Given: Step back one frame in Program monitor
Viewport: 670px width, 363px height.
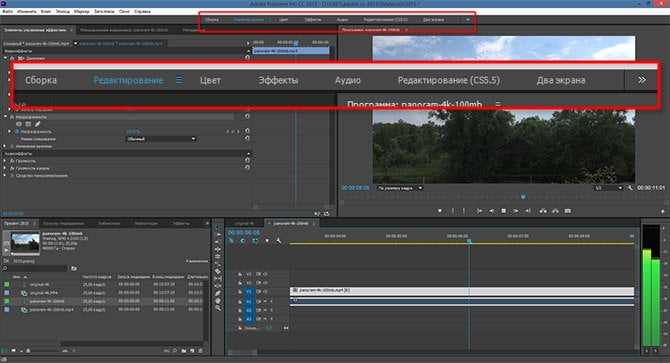Looking at the screenshot, I should click(491, 211).
